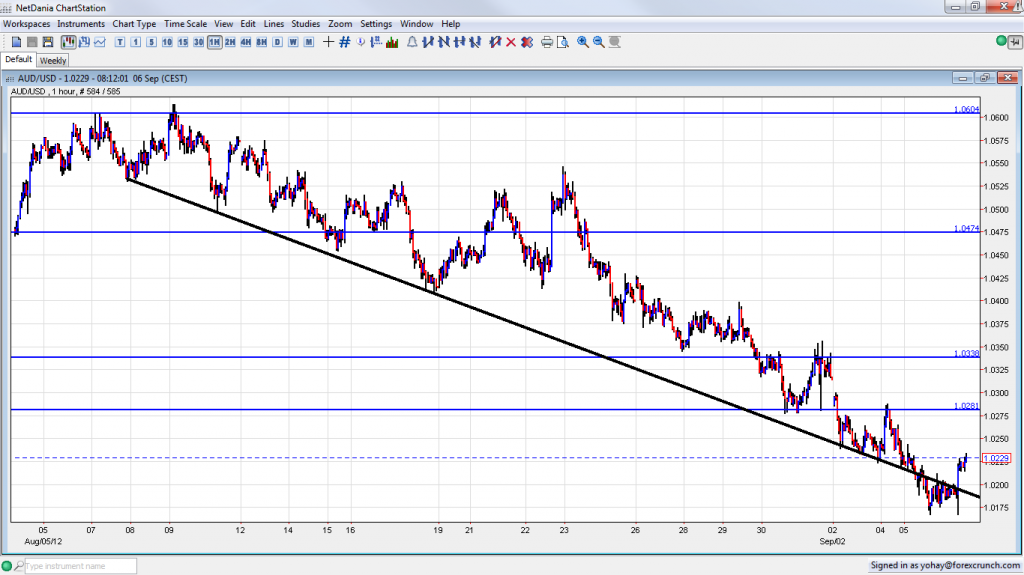
Task: Switch to the Weekly workspace tab
Action: pos(52,60)
